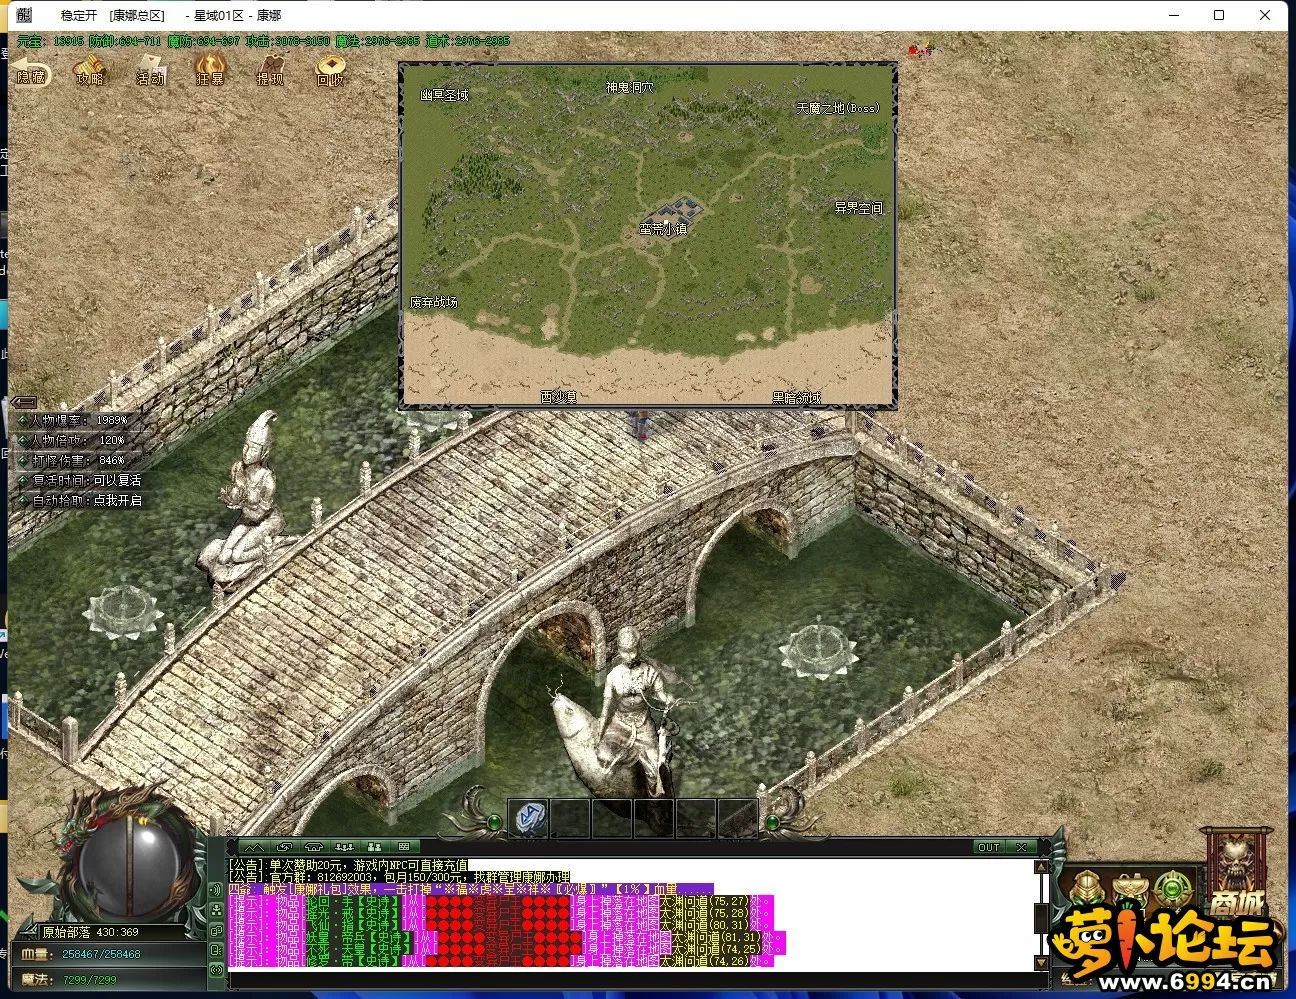1296x999 pixels.
Task: Click 蛮荒小镇 on the minimap
Action: tap(663, 229)
